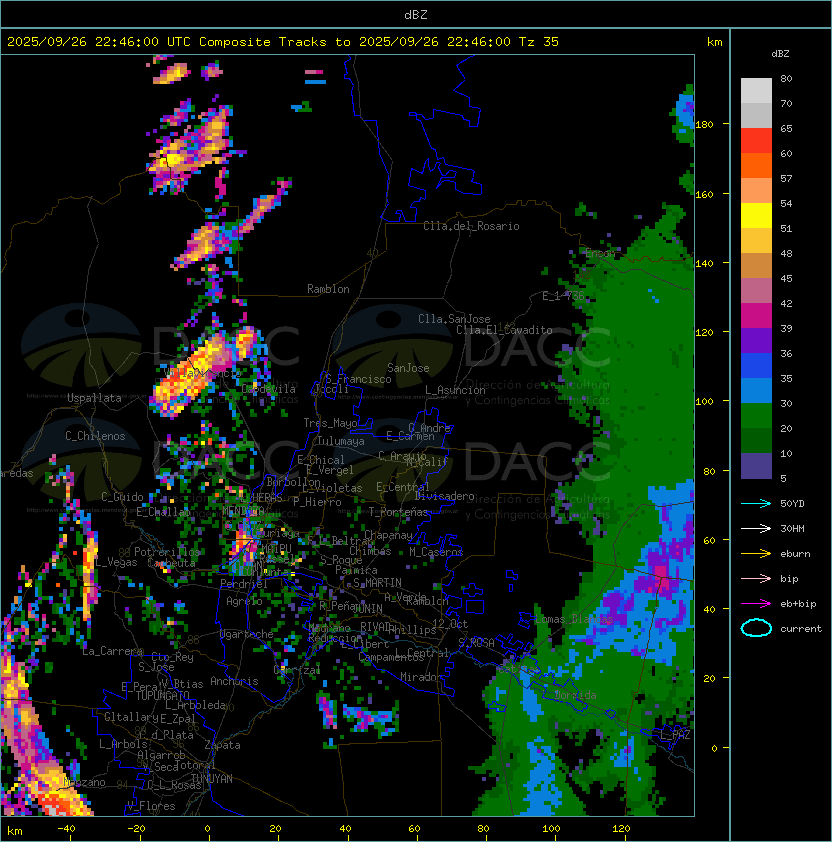
Task: Click the pink bip arrow icon
Action: (756, 578)
